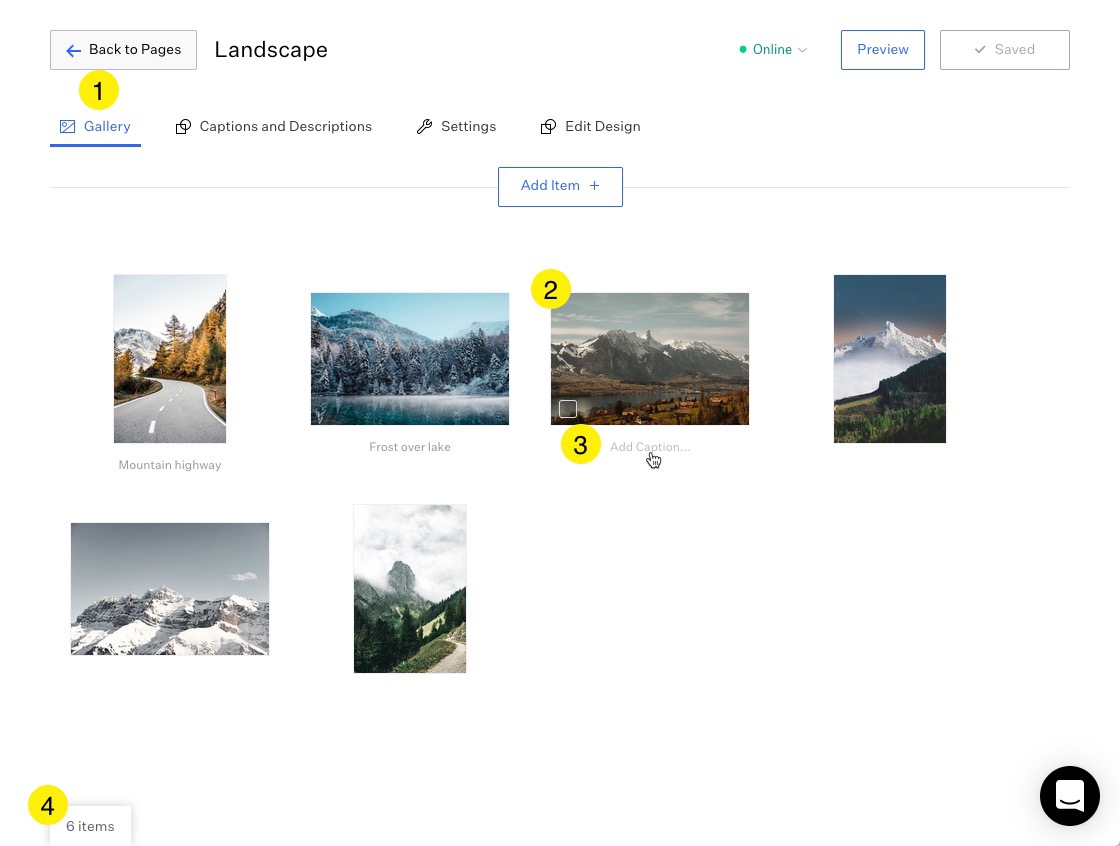Edit the 'Frost over lake' caption
This screenshot has height=846, width=1120.
tap(410, 447)
